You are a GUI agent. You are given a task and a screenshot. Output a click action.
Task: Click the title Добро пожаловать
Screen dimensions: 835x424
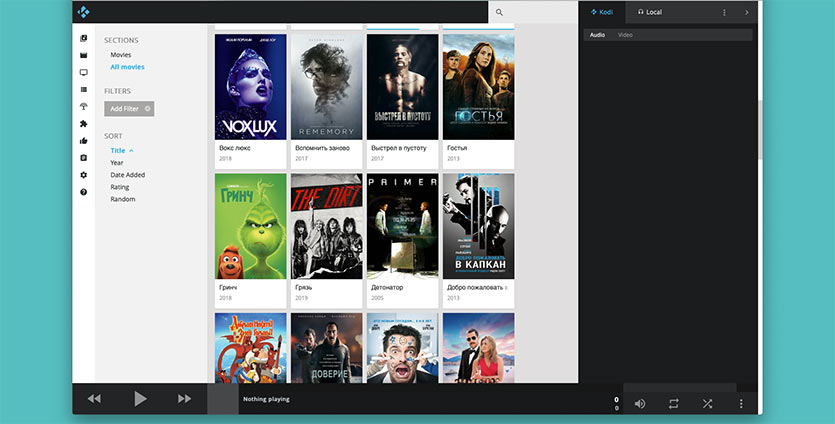pos(476,287)
